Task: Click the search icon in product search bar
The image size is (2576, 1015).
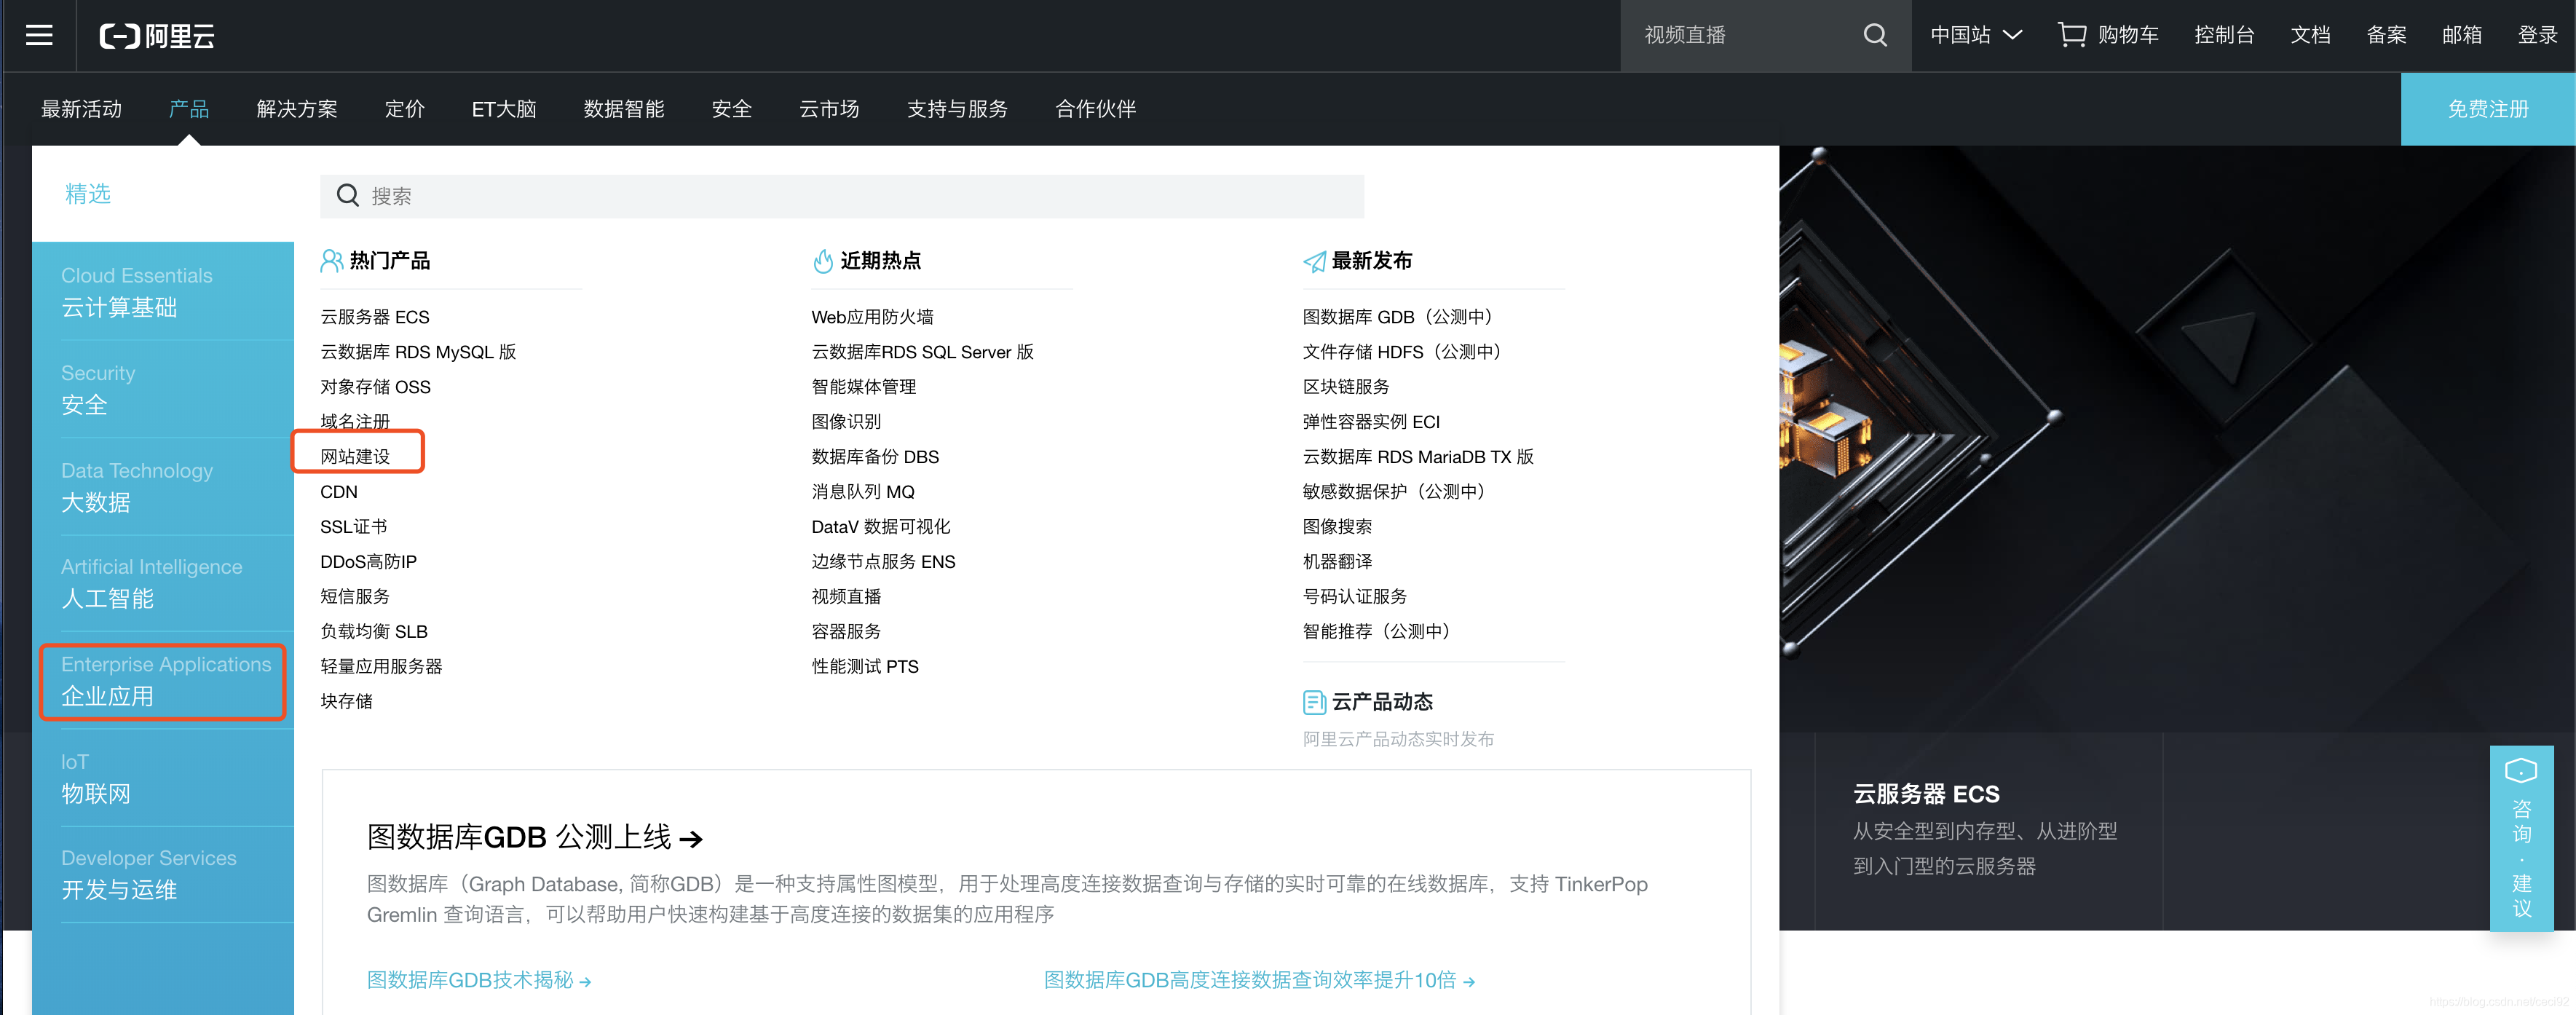Action: coord(347,195)
